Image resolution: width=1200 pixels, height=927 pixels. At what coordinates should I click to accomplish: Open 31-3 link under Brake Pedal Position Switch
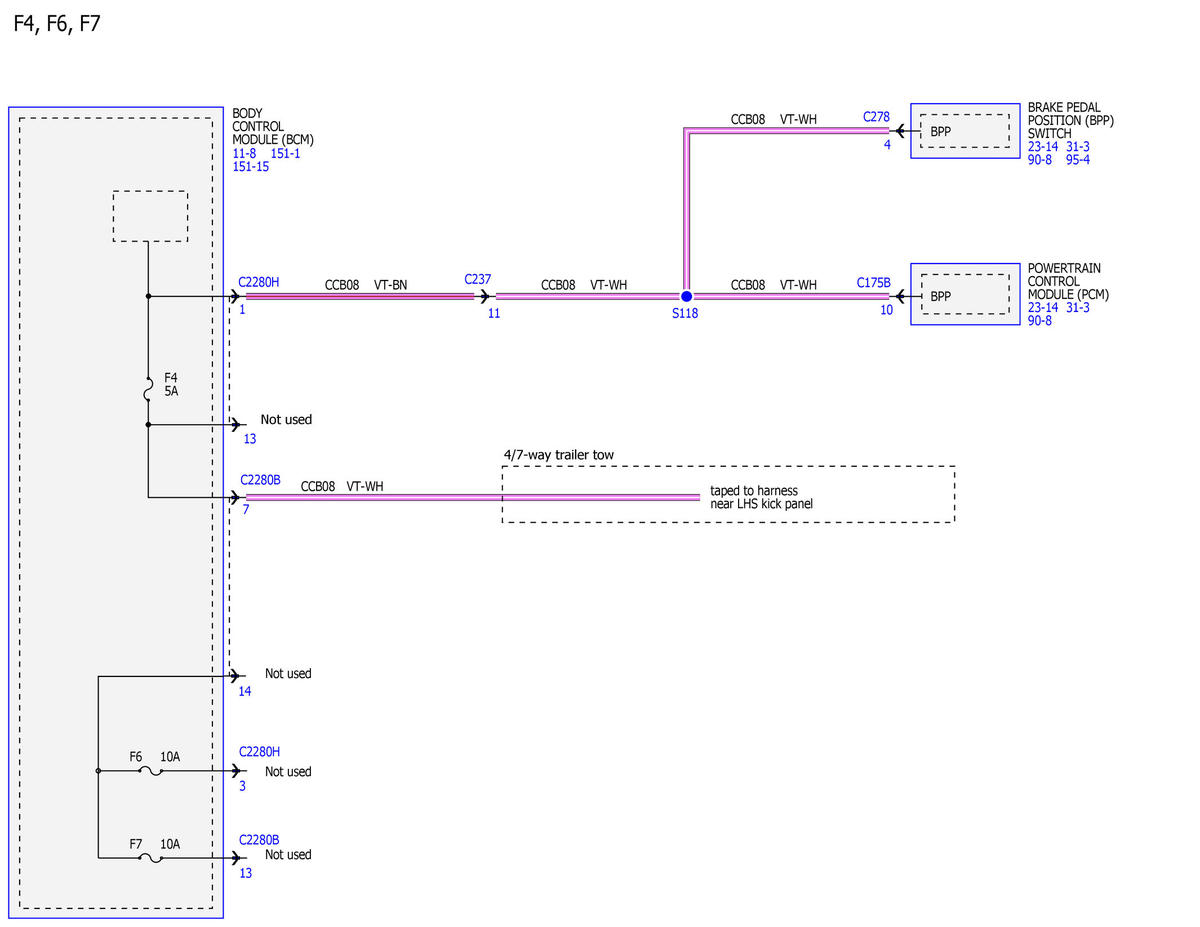1078,146
